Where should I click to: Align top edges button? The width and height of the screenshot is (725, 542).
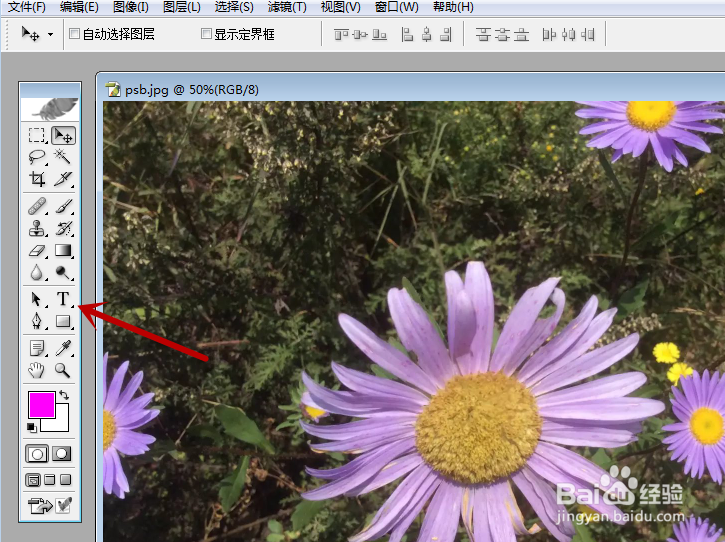click(x=341, y=35)
